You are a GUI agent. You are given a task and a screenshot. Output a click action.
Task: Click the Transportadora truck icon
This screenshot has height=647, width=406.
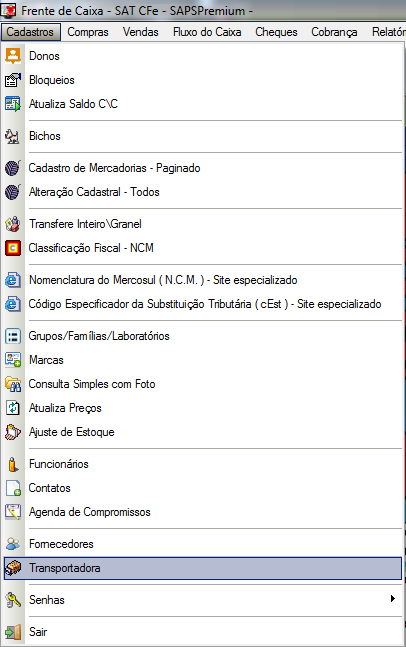click(x=13, y=568)
